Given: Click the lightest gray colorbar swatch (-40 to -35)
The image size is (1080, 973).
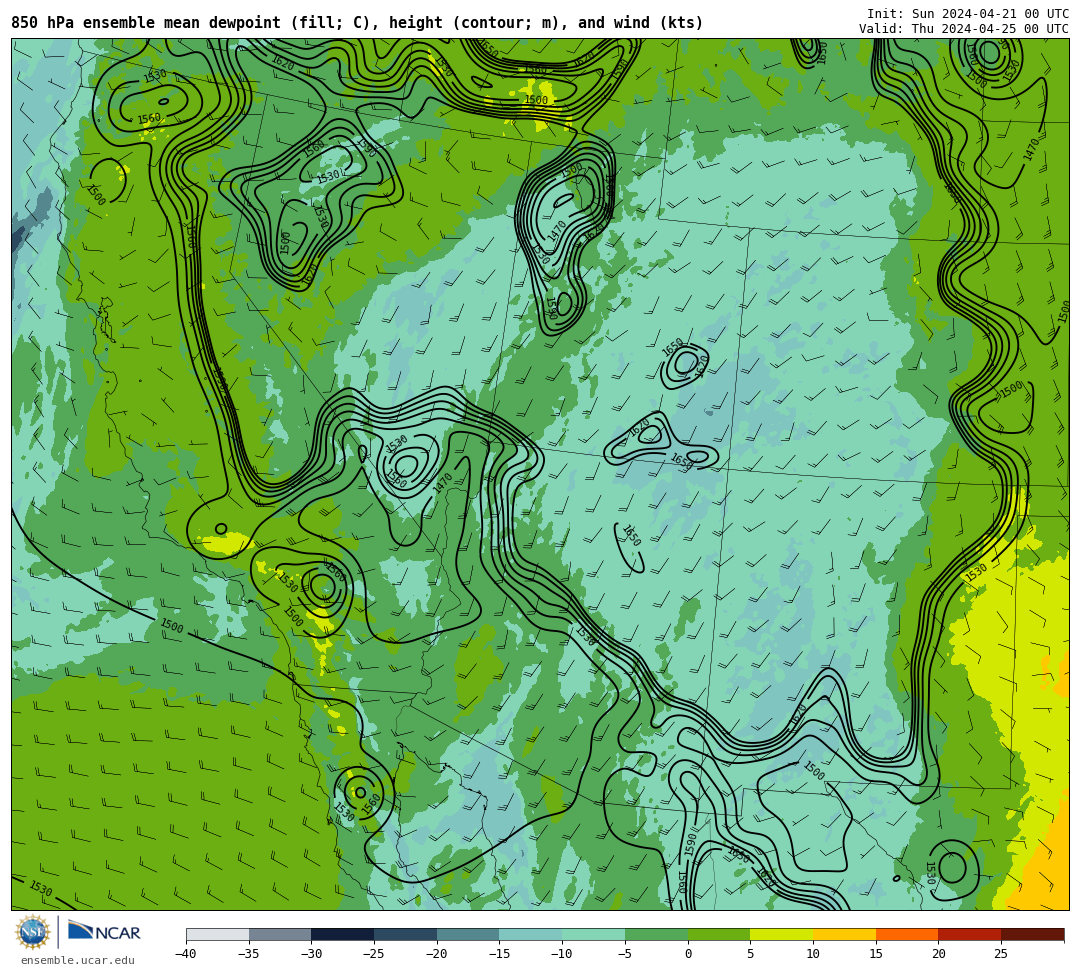Looking at the screenshot, I should (x=218, y=934).
